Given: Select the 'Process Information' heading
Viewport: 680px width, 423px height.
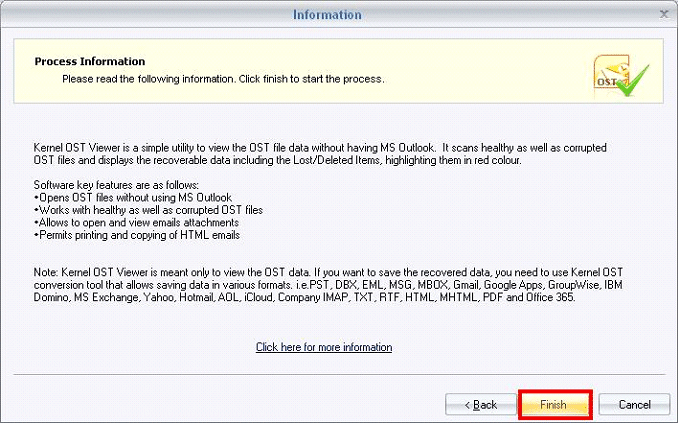Looking at the screenshot, I should tap(90, 61).
